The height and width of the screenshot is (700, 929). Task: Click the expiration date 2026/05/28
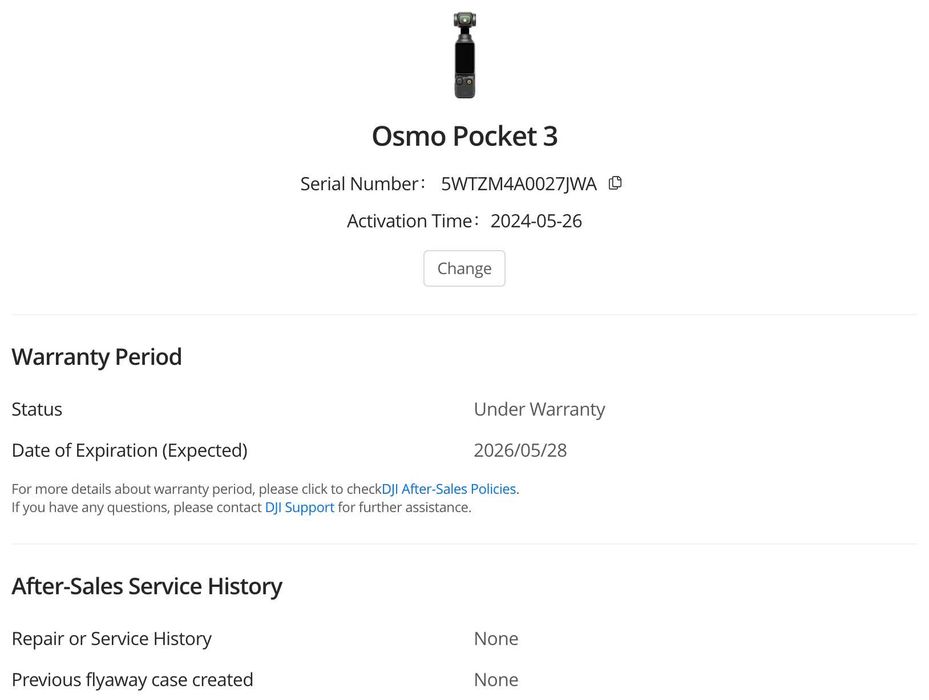coord(520,450)
